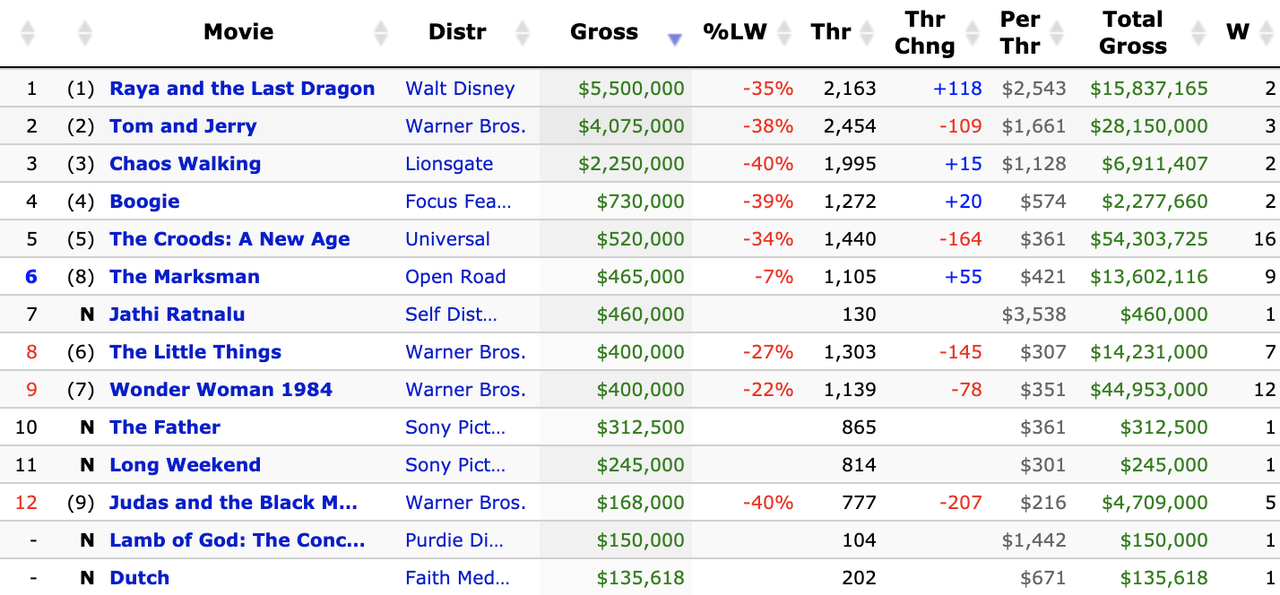Click the blue descending arrow beside Gross

click(675, 39)
